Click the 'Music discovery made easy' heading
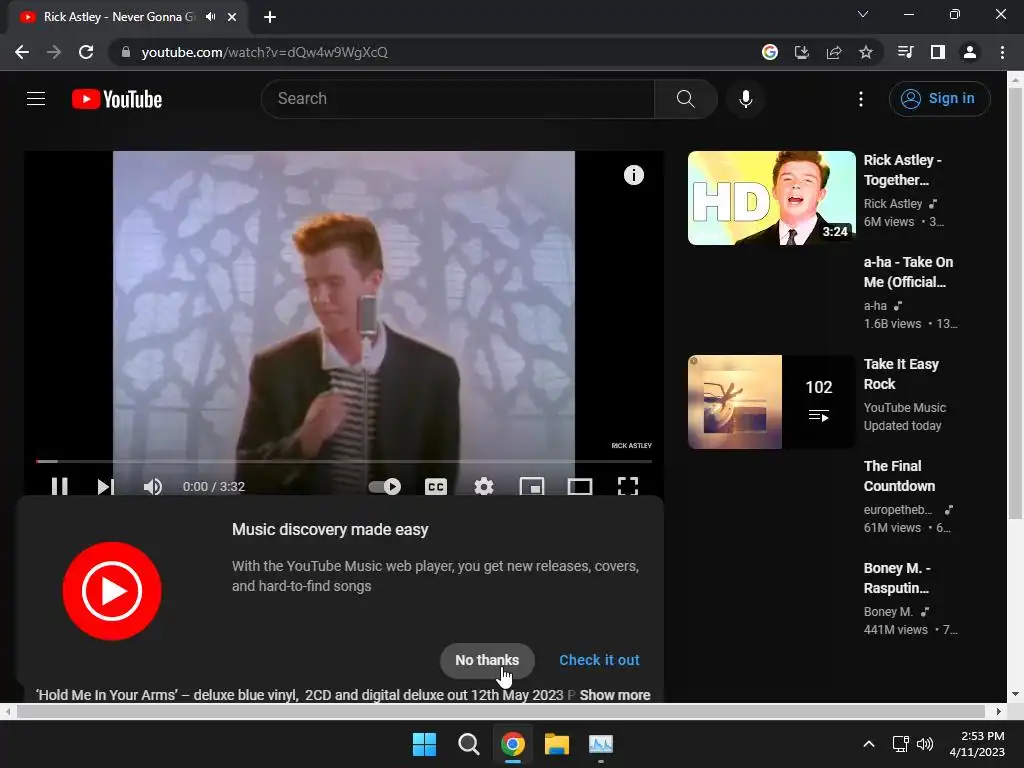 tap(330, 529)
